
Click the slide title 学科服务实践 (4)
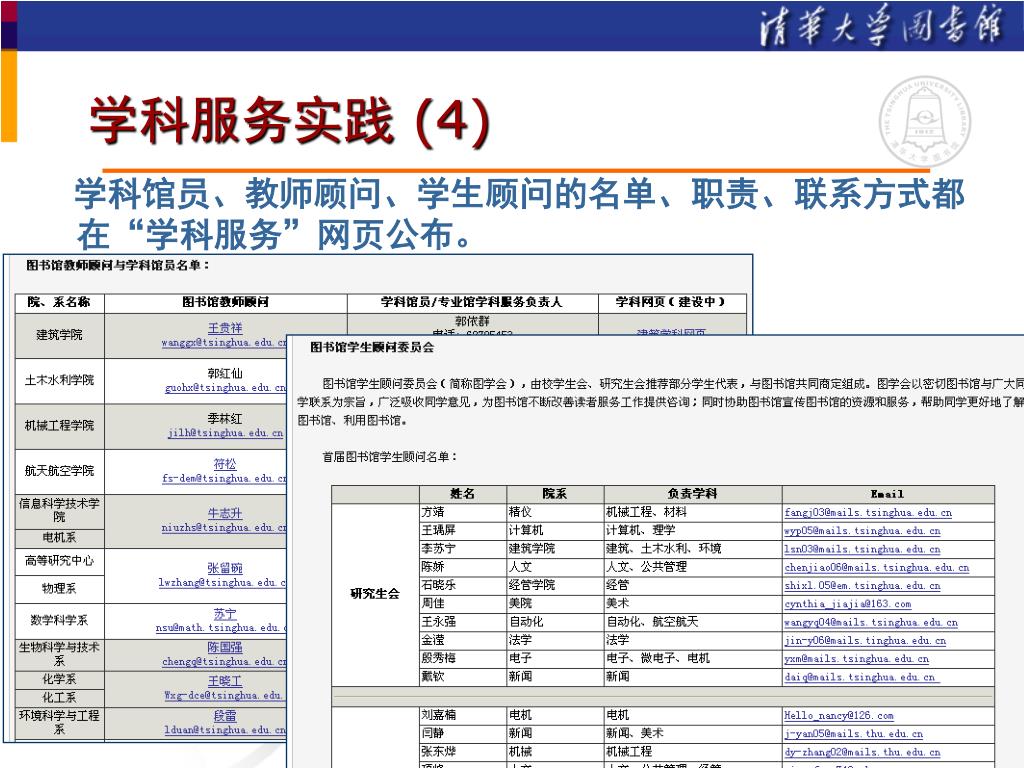290,121
